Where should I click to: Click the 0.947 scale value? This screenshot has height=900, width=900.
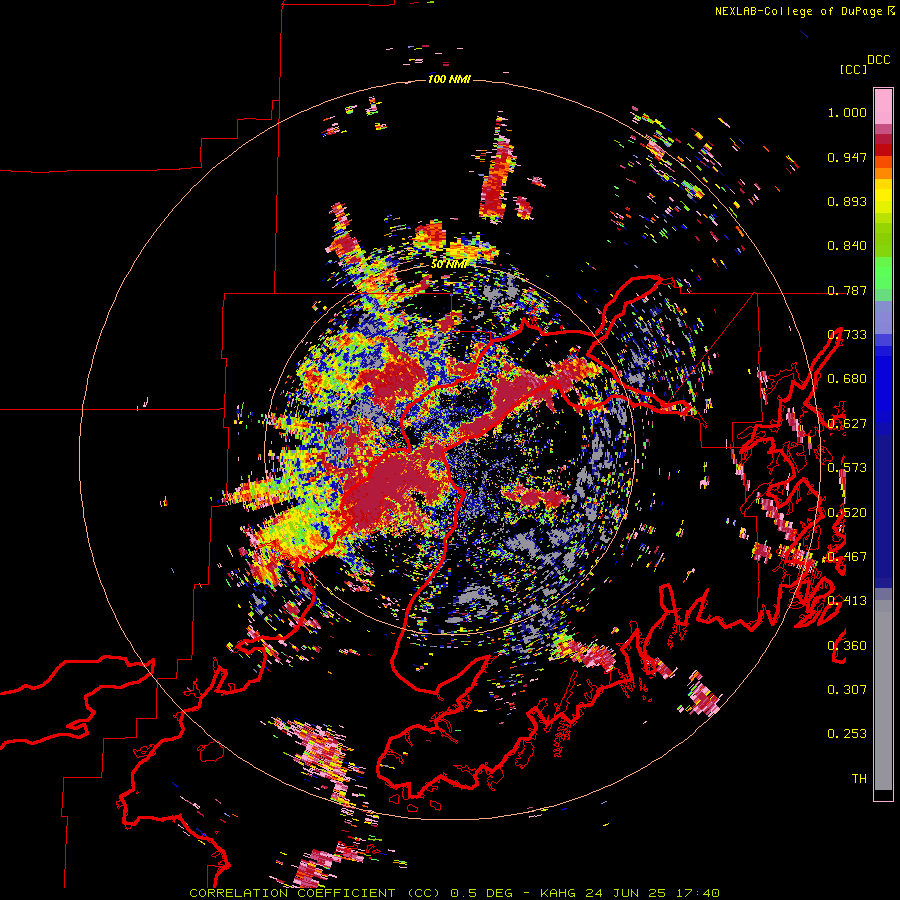(x=847, y=157)
